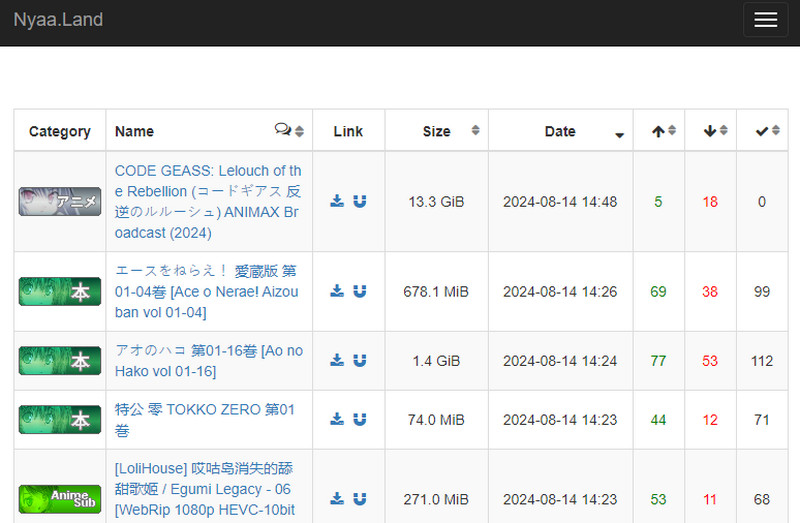Download torrent file for Ao no Hako
The image size is (800, 523).
coord(337,360)
